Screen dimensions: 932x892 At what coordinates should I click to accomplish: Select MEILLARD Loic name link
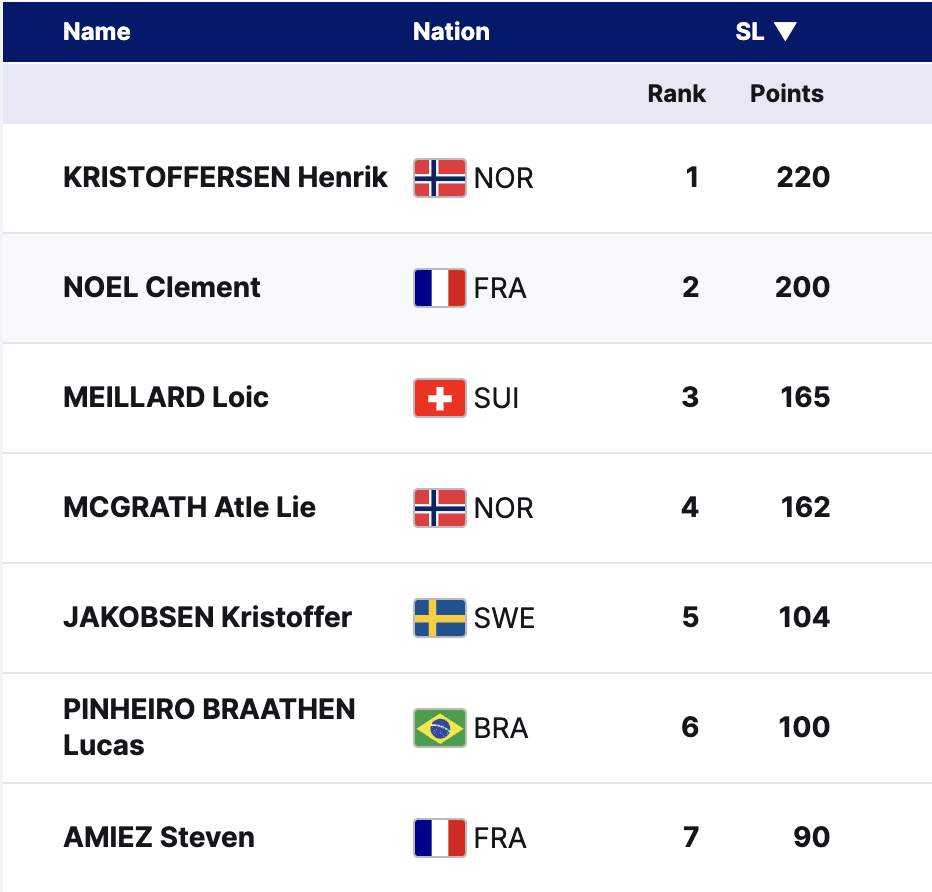pyautogui.click(x=166, y=398)
